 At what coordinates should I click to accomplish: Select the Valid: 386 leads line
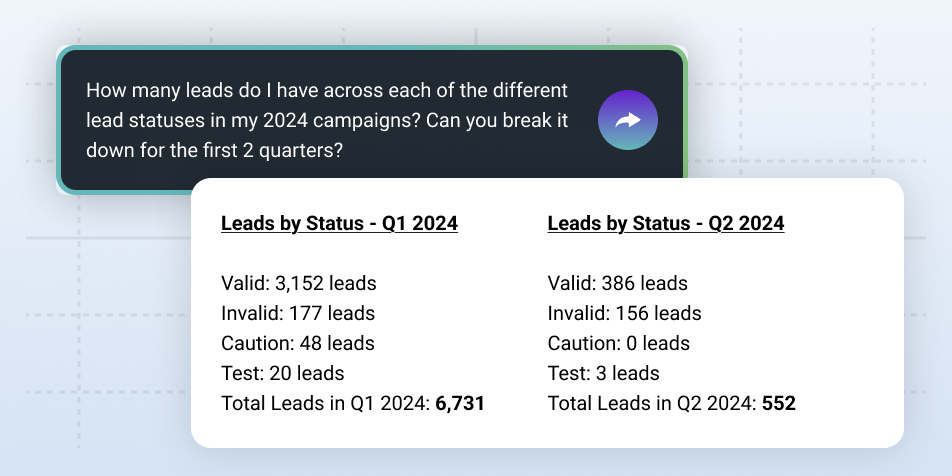pyautogui.click(x=617, y=283)
